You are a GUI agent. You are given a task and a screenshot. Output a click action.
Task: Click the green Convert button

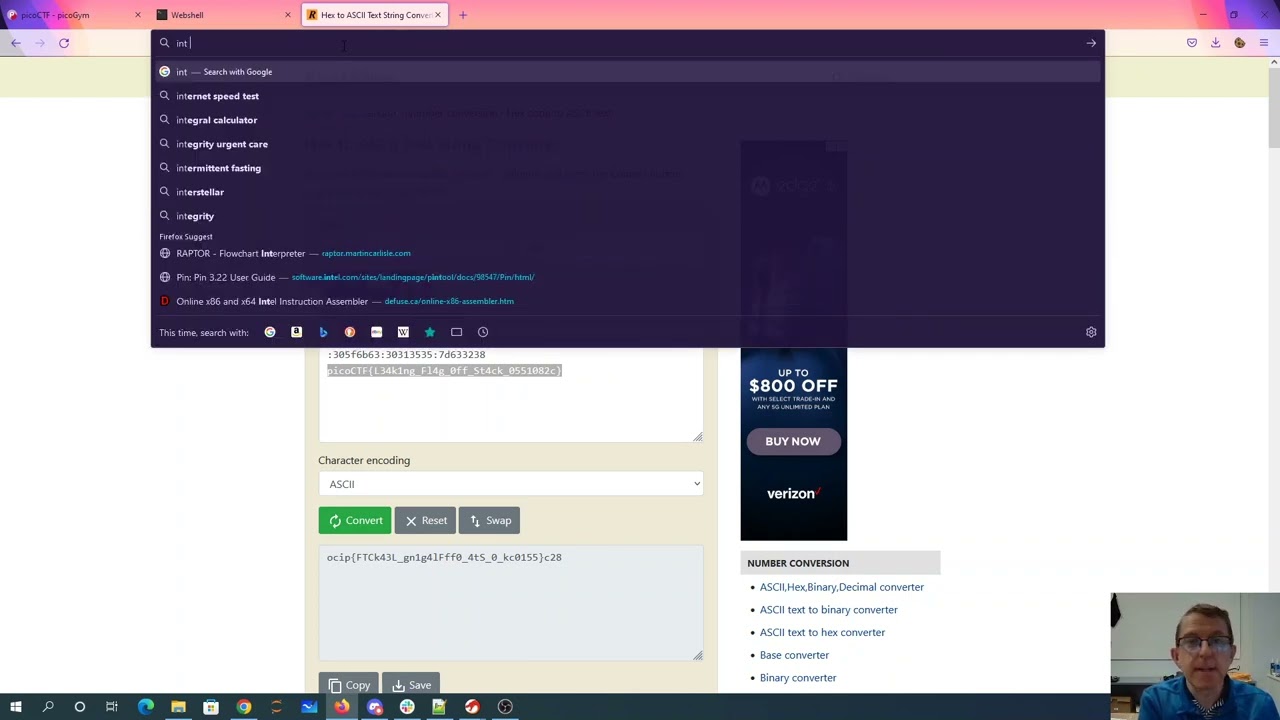click(x=355, y=520)
